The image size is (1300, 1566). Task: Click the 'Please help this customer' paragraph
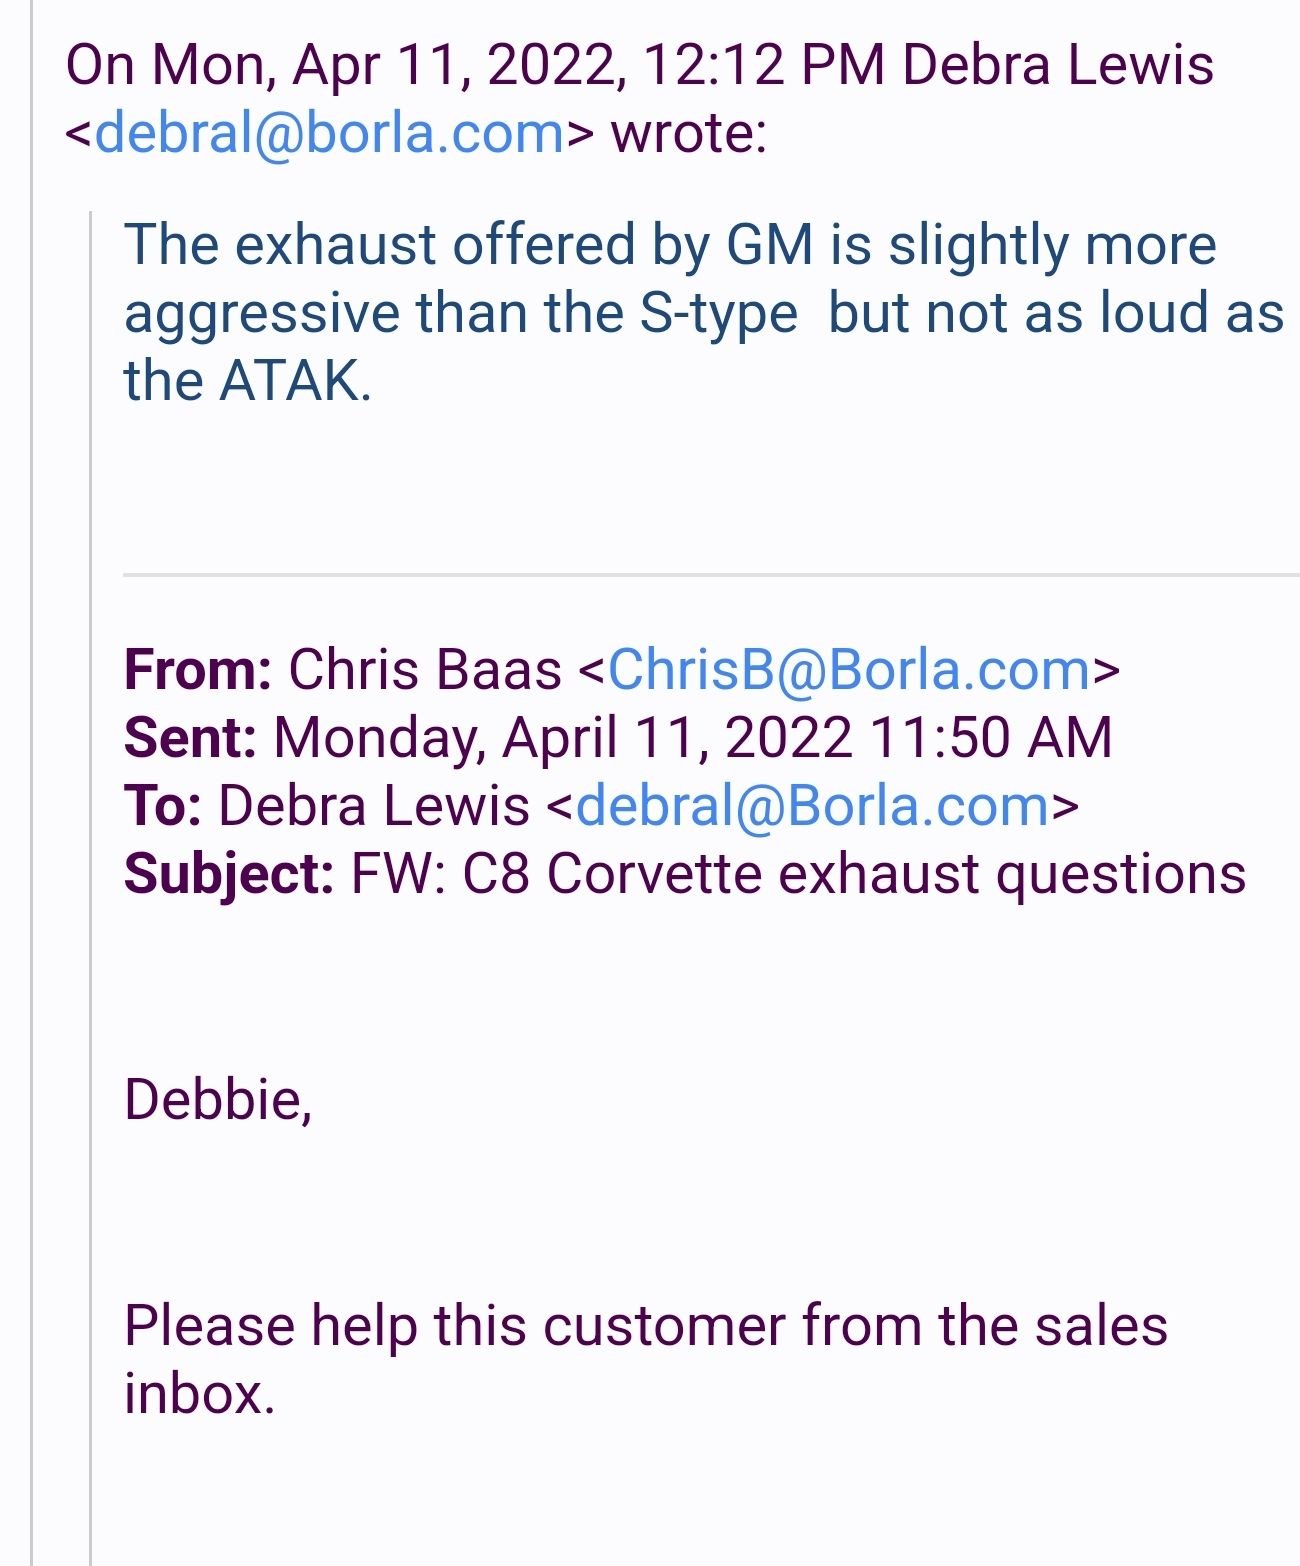[646, 1359]
